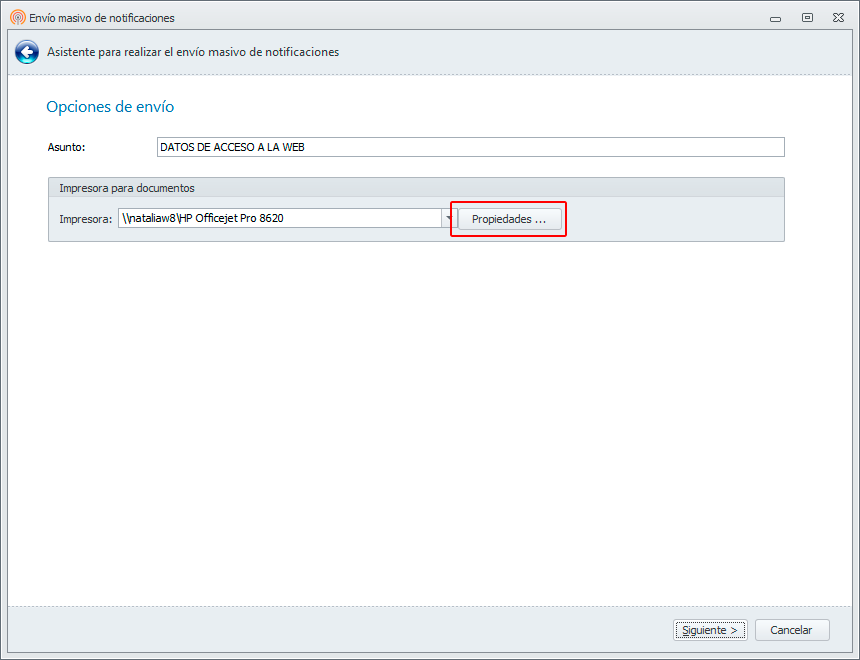
Task: Click the app icon in title bar
Action: (18, 18)
